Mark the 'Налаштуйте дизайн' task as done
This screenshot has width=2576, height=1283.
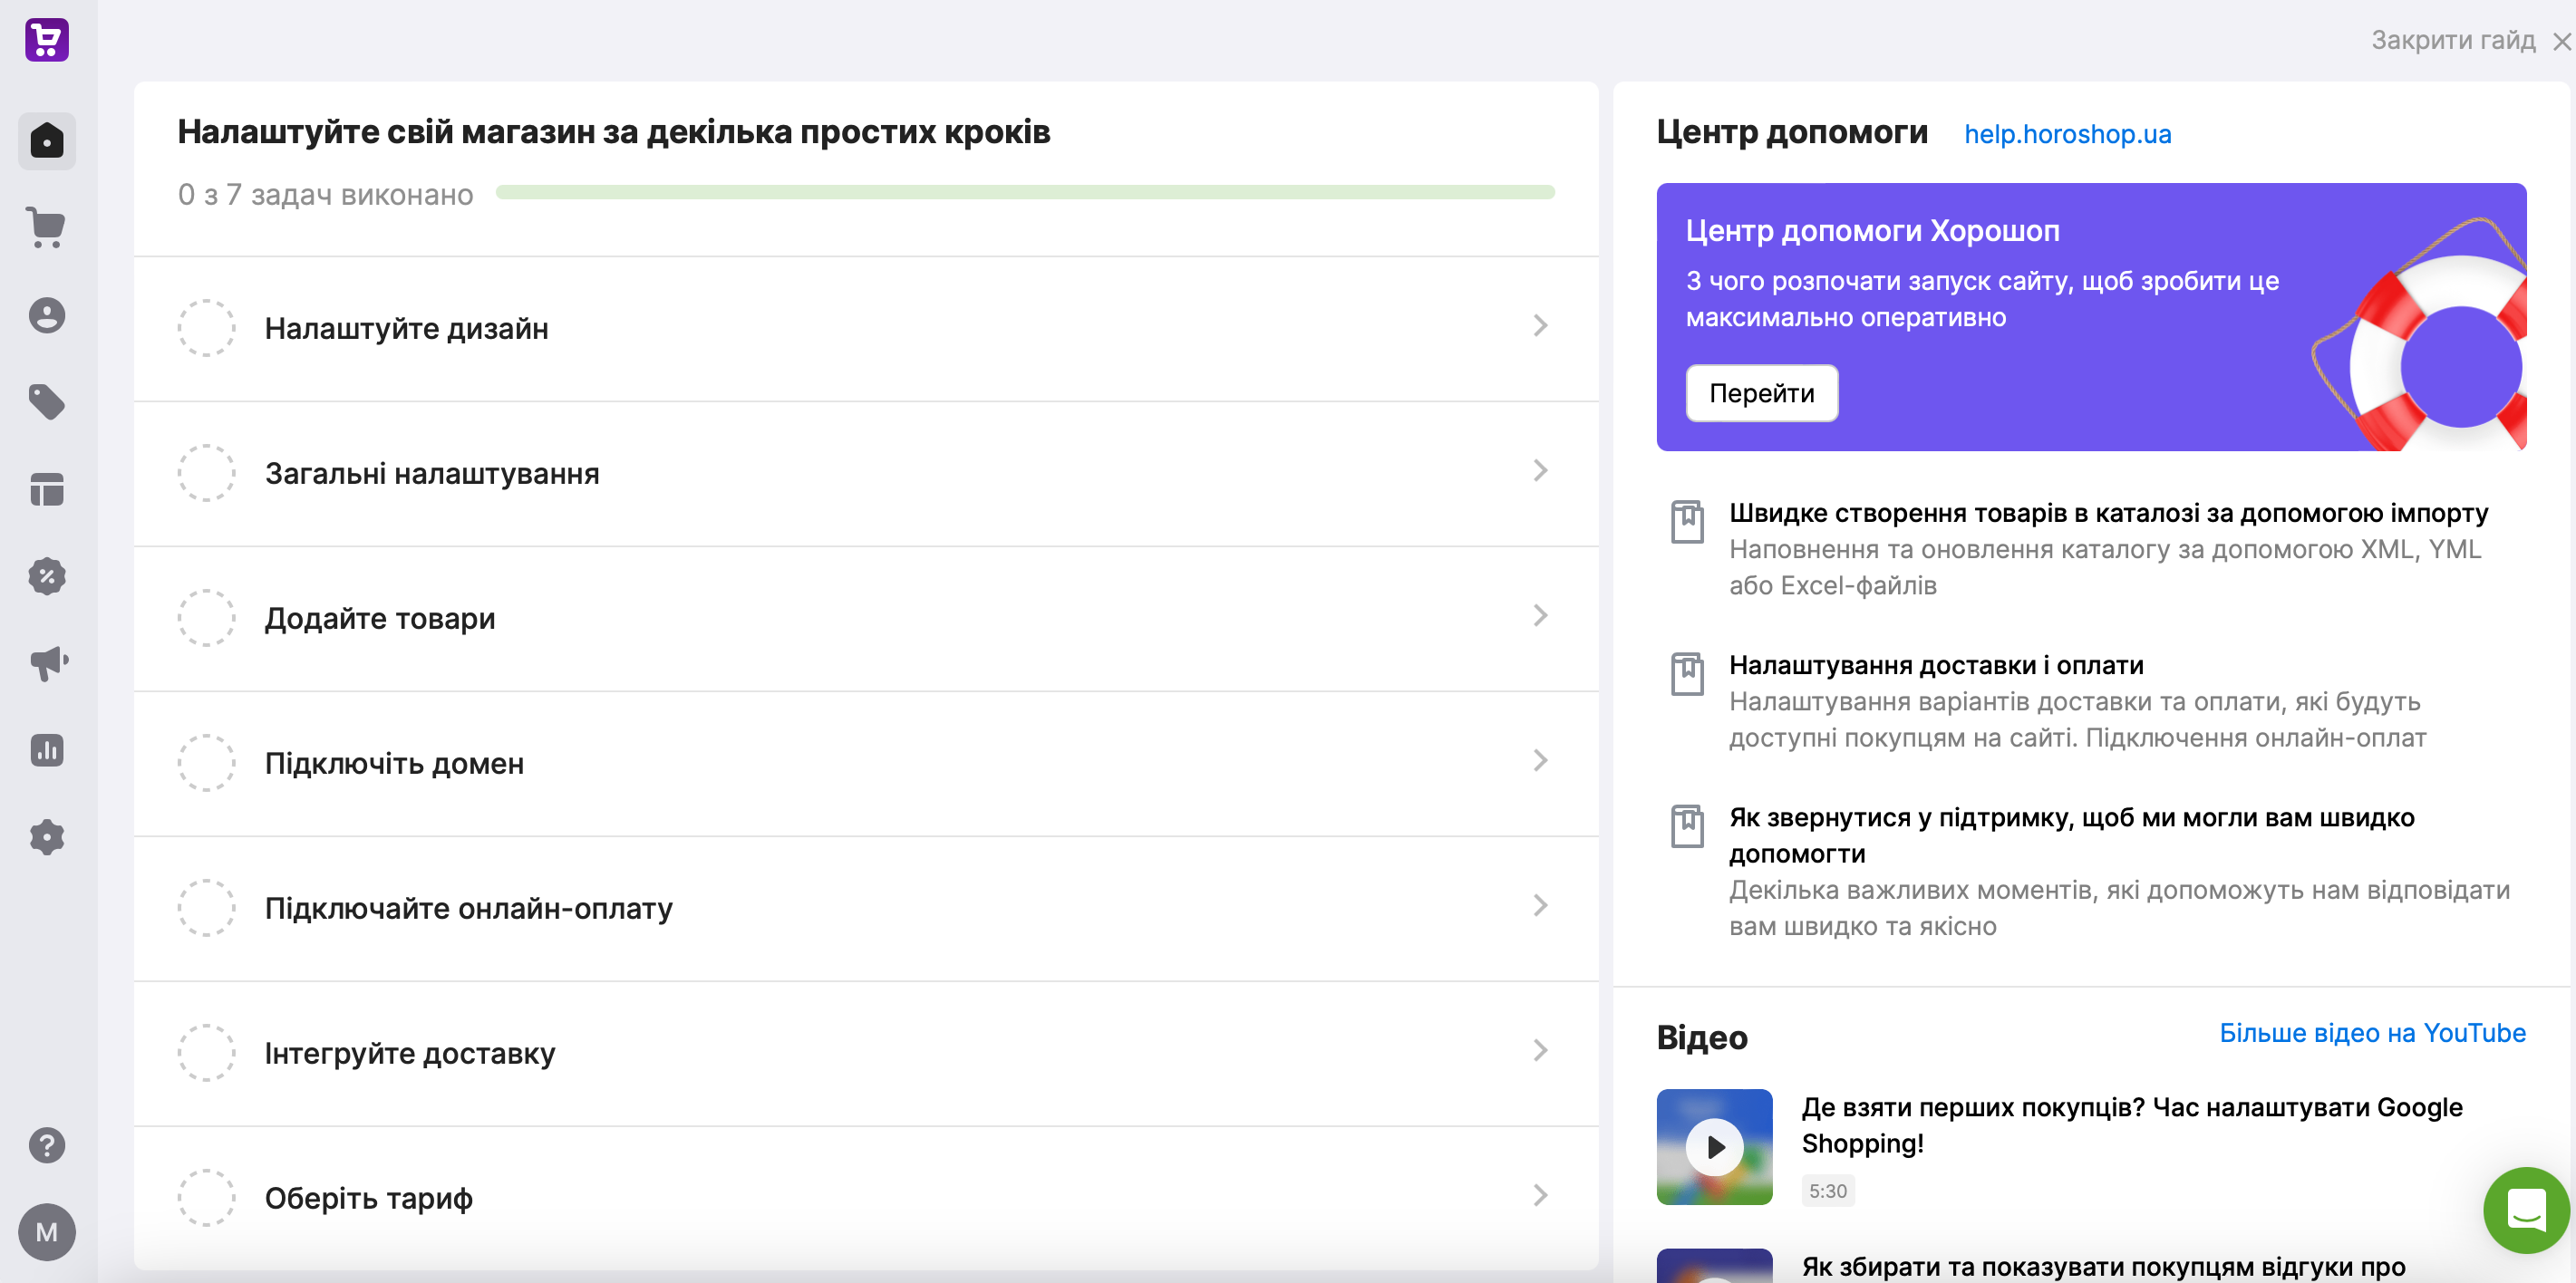coord(206,328)
